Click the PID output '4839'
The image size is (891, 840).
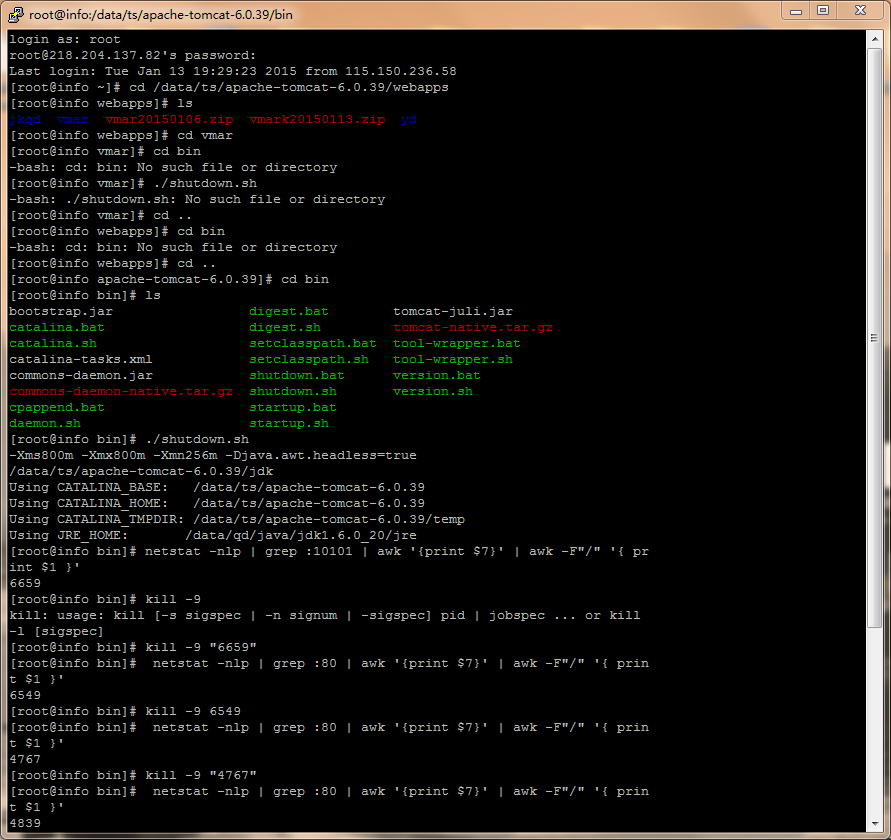coord(25,823)
